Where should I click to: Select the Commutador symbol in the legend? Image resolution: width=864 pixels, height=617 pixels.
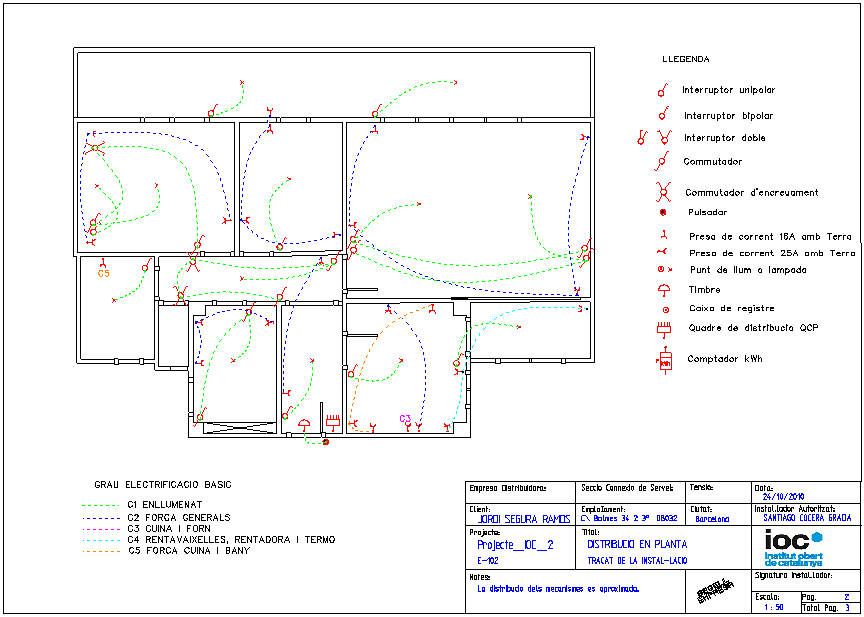[662, 161]
